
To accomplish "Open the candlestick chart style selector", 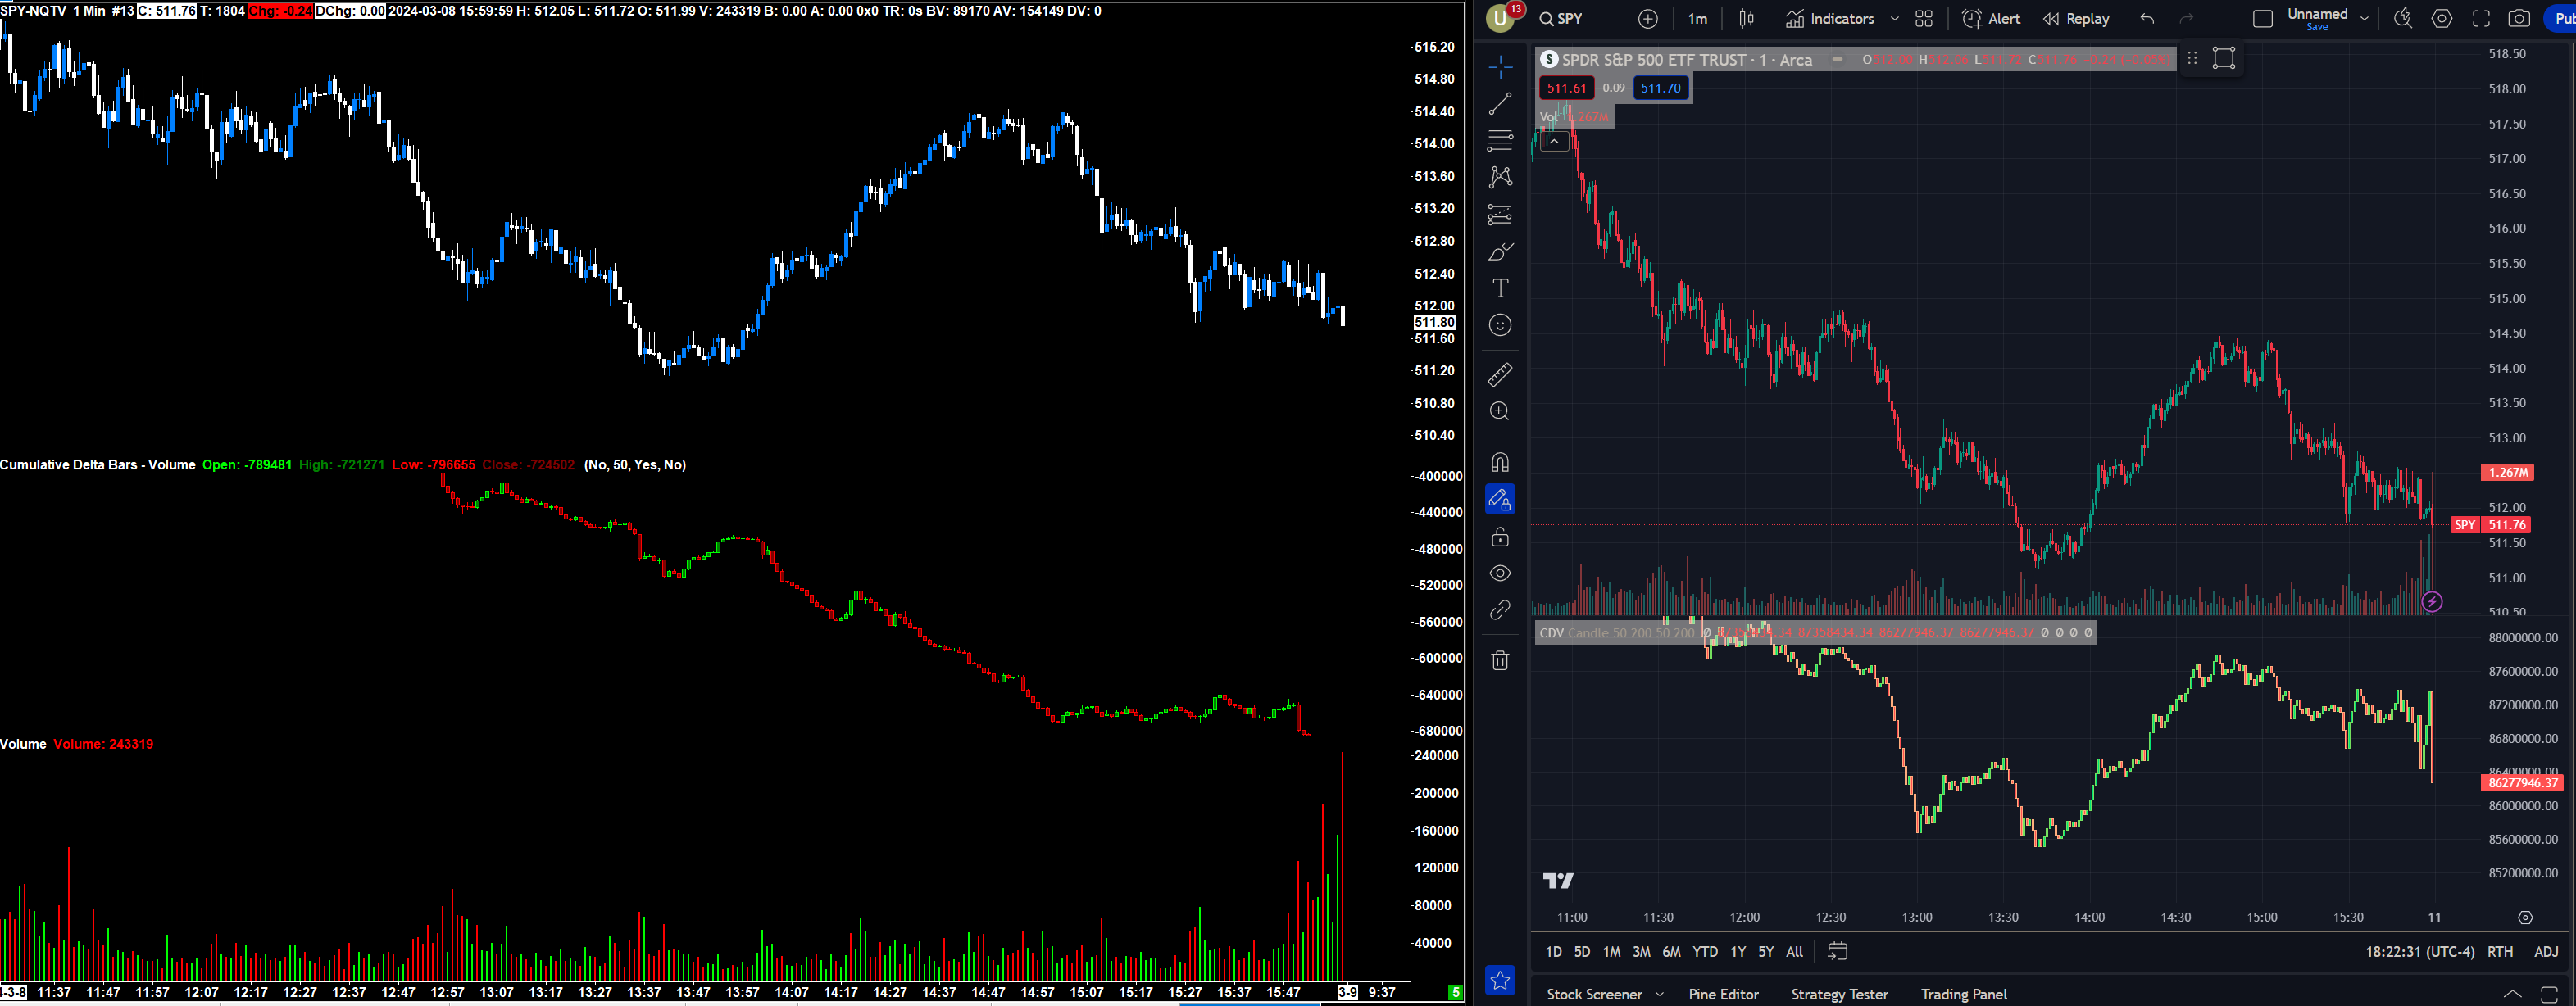I will coord(1746,19).
